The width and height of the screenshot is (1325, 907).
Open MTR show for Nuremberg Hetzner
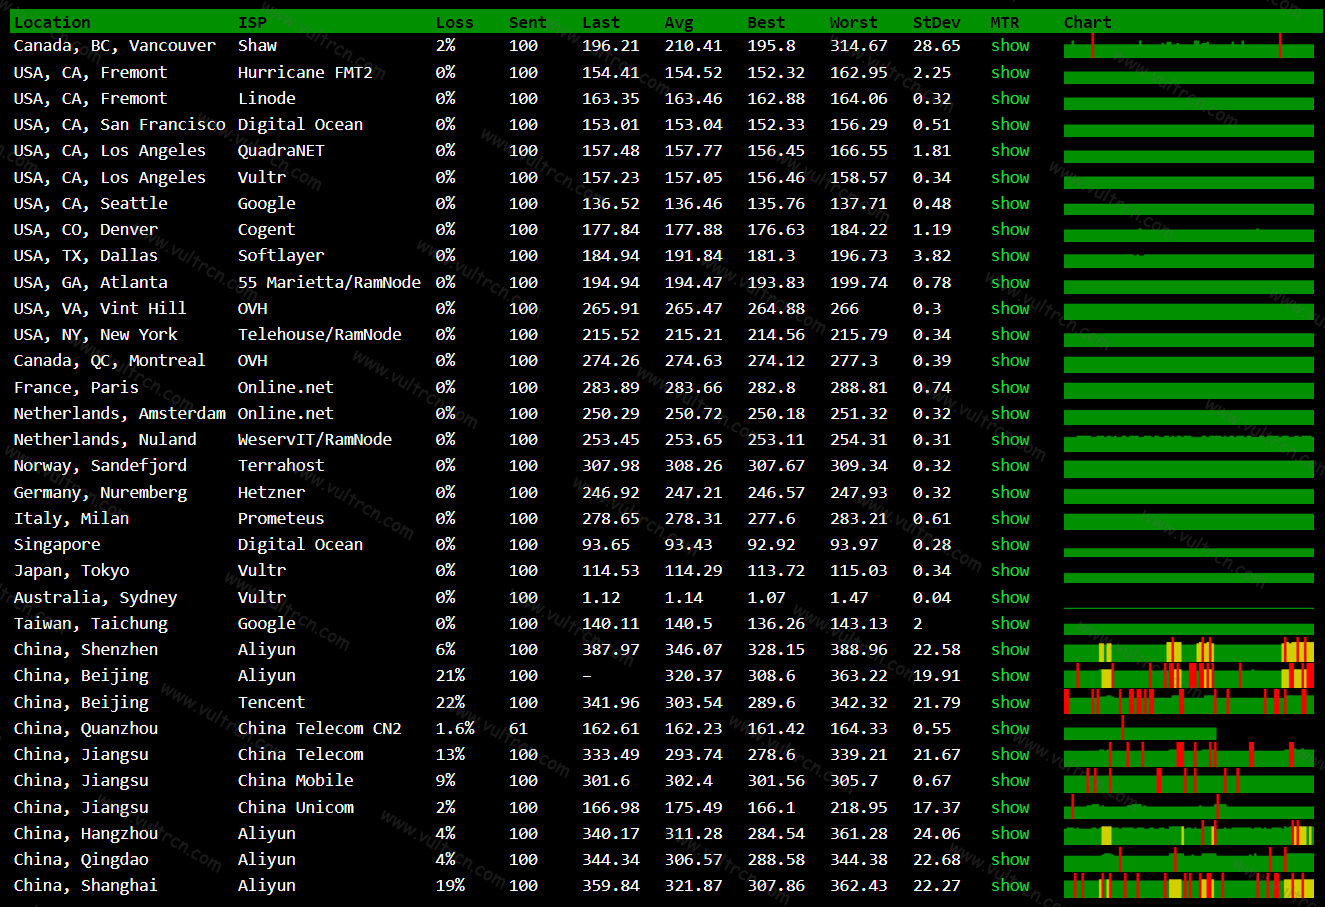pyautogui.click(x=1010, y=492)
